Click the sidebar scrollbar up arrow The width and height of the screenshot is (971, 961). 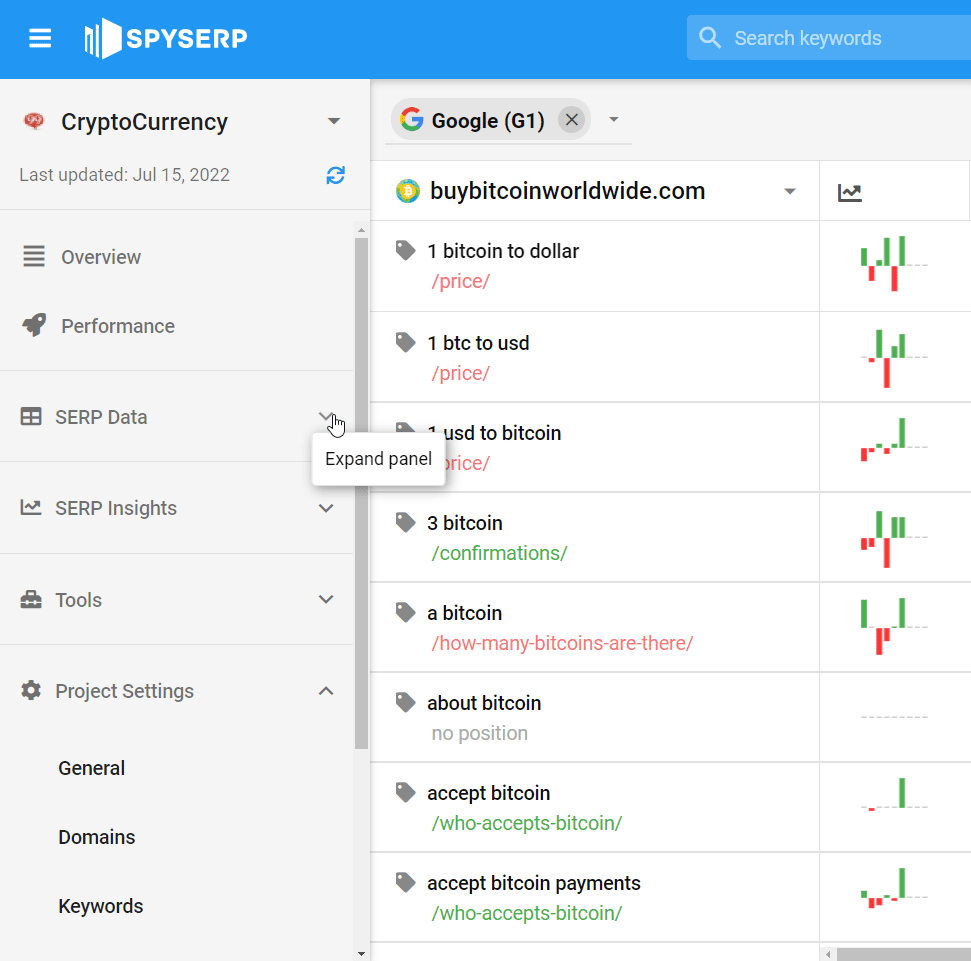tap(362, 230)
